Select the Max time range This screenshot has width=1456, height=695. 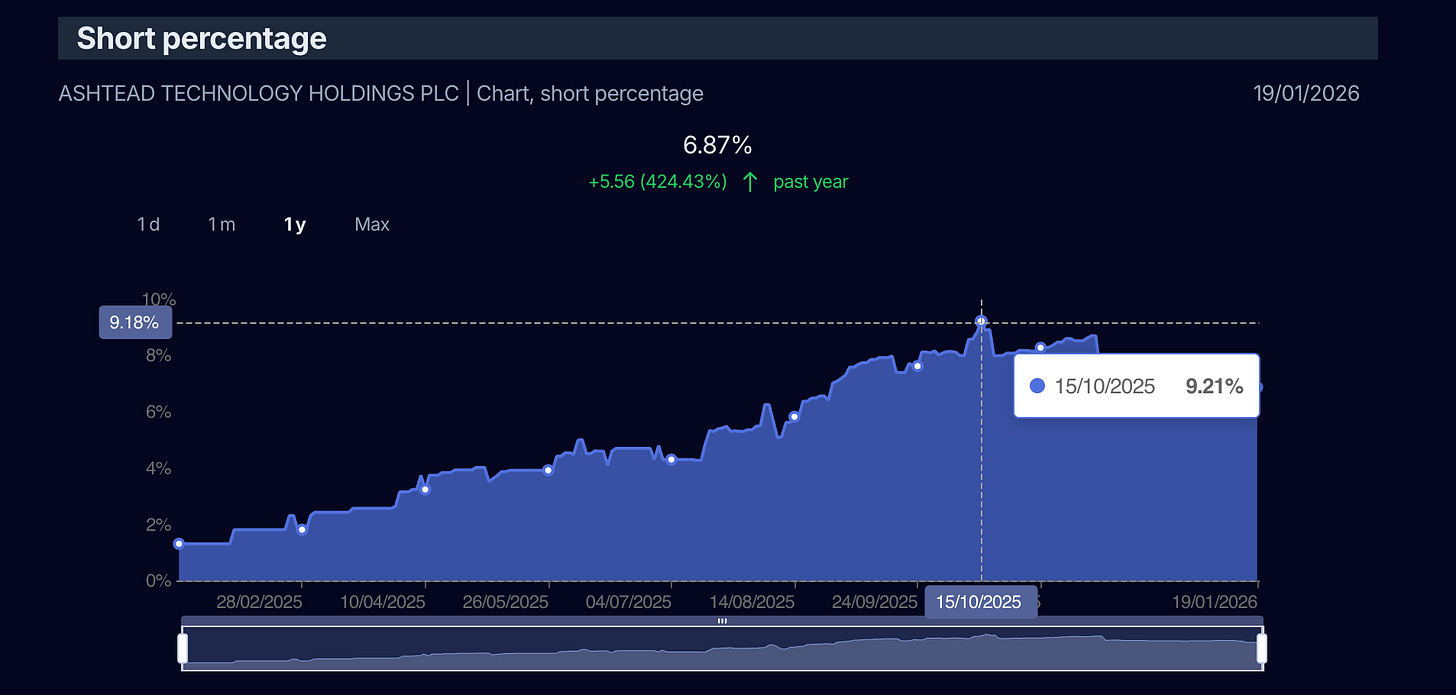tap(372, 224)
